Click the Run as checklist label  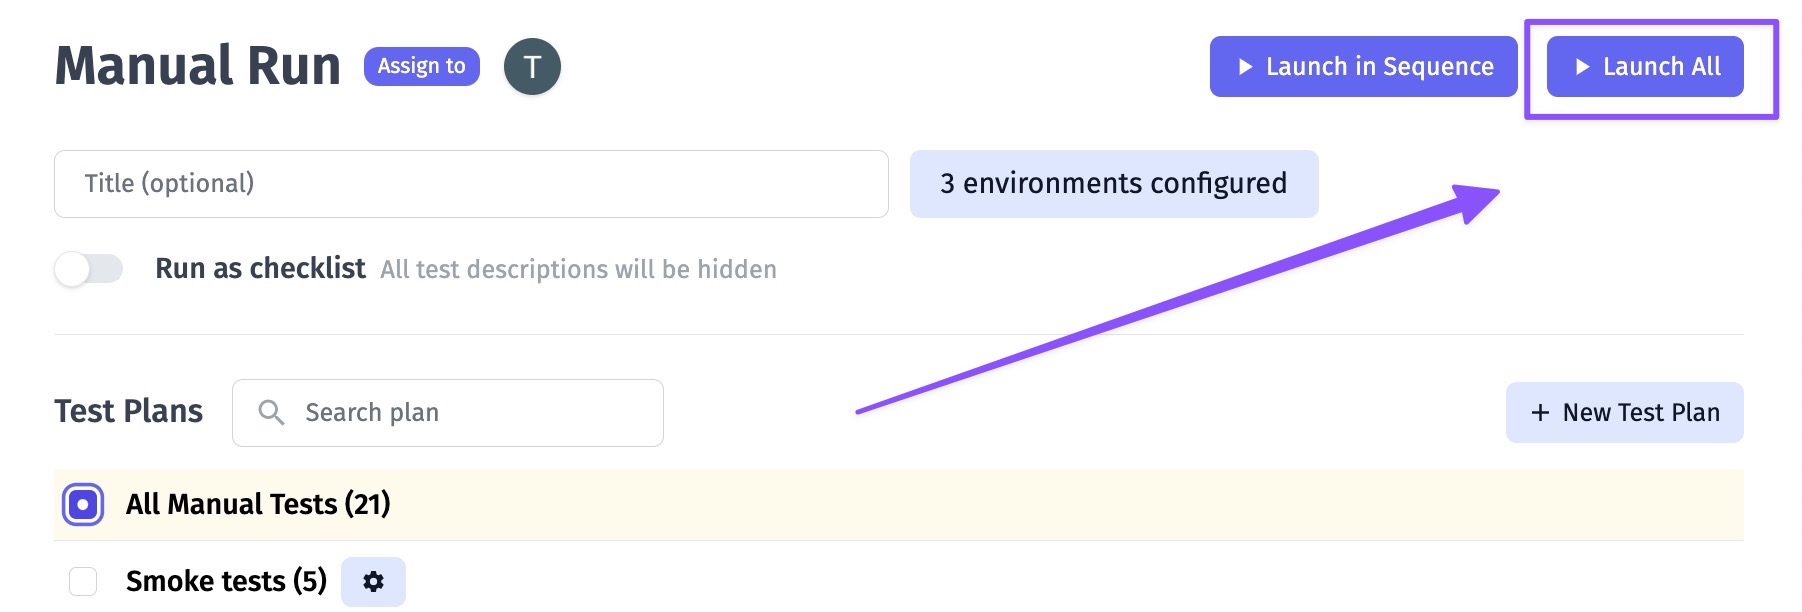(260, 268)
